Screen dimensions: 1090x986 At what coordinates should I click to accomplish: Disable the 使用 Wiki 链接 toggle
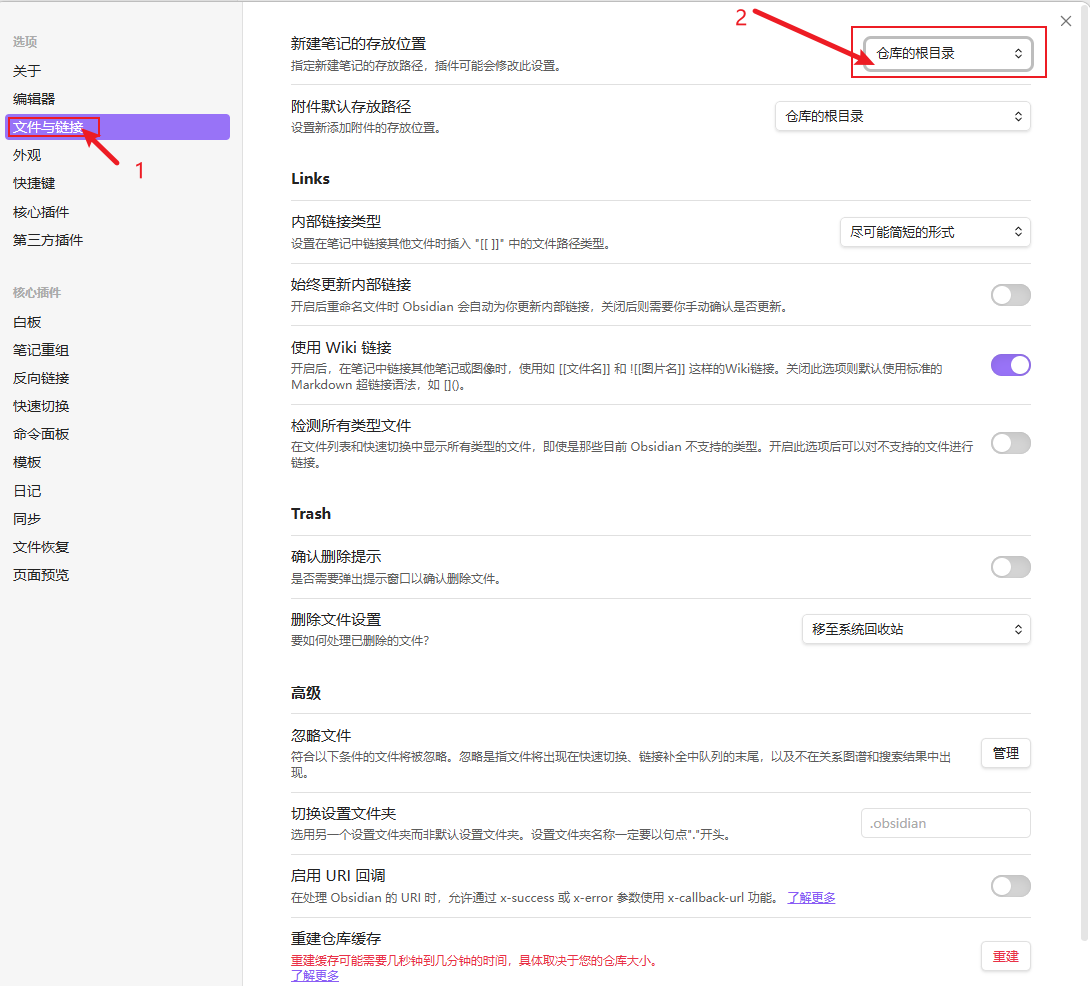pos(1010,365)
